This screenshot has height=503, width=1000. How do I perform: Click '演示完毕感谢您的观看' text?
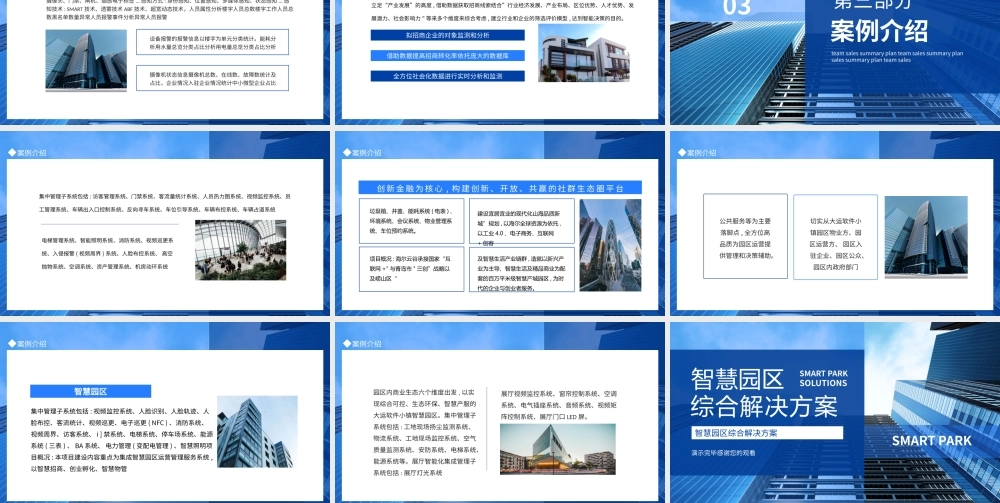click(x=723, y=453)
